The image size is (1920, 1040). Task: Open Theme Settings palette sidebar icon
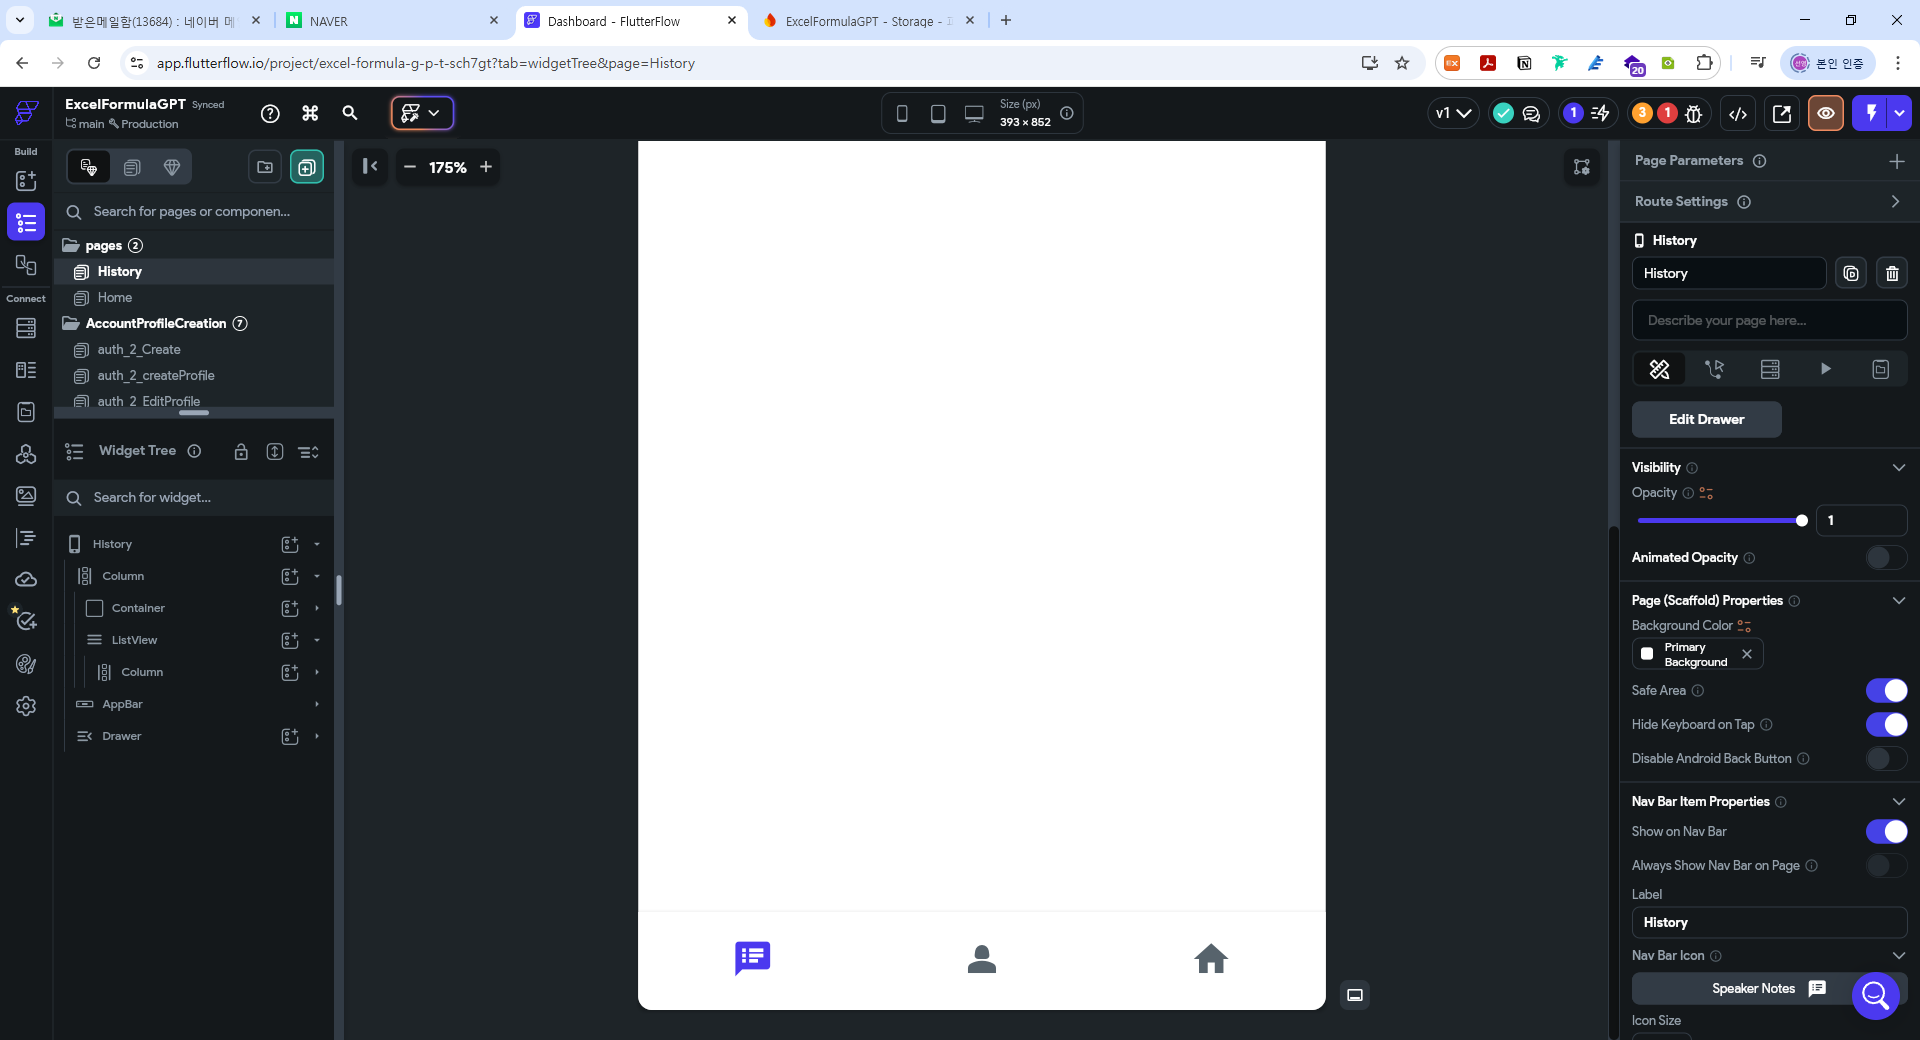[x=26, y=664]
